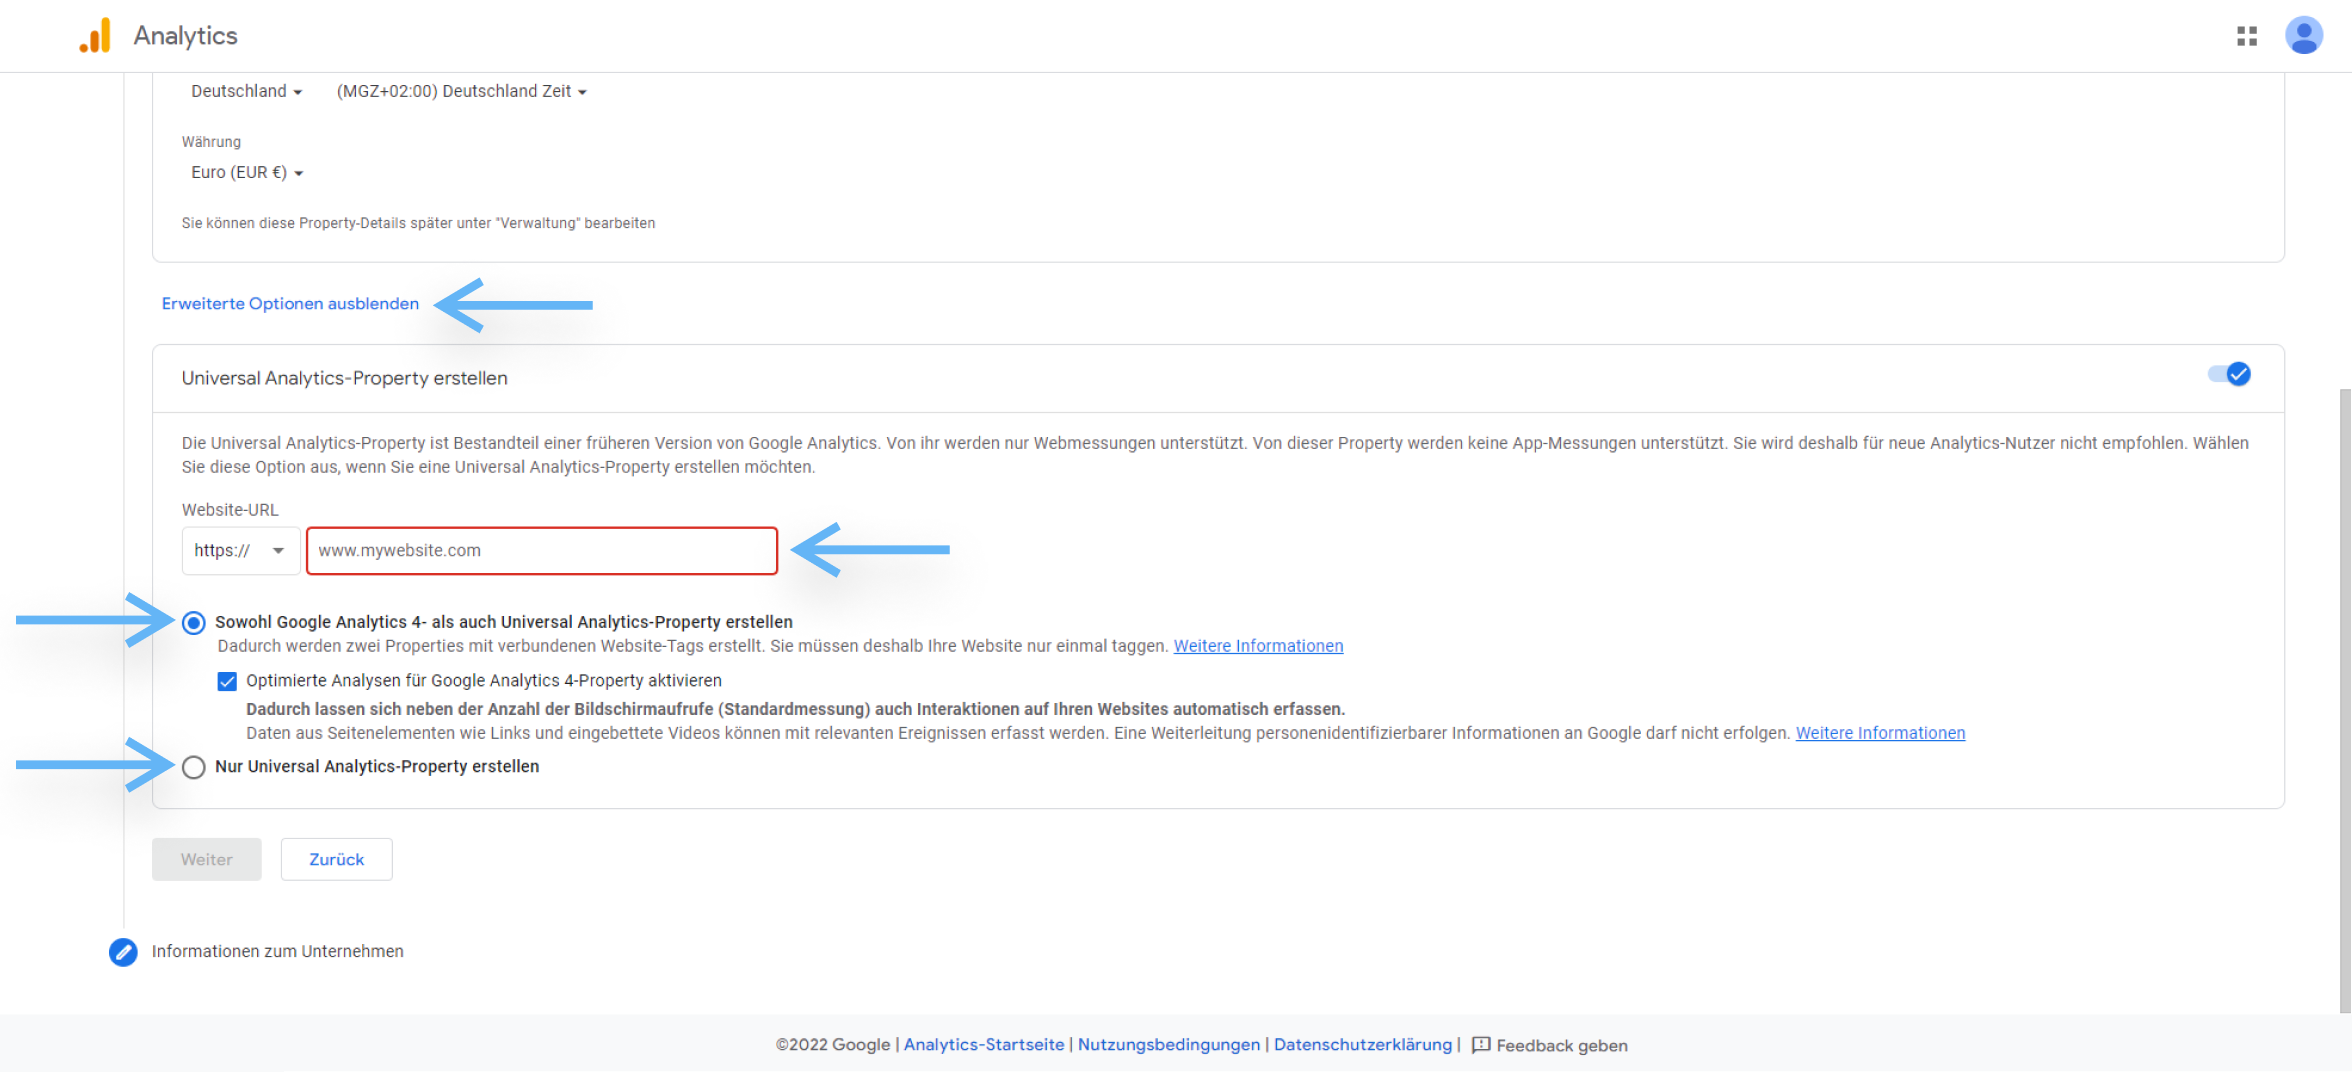Focus the Website-URL input field

pos(542,551)
